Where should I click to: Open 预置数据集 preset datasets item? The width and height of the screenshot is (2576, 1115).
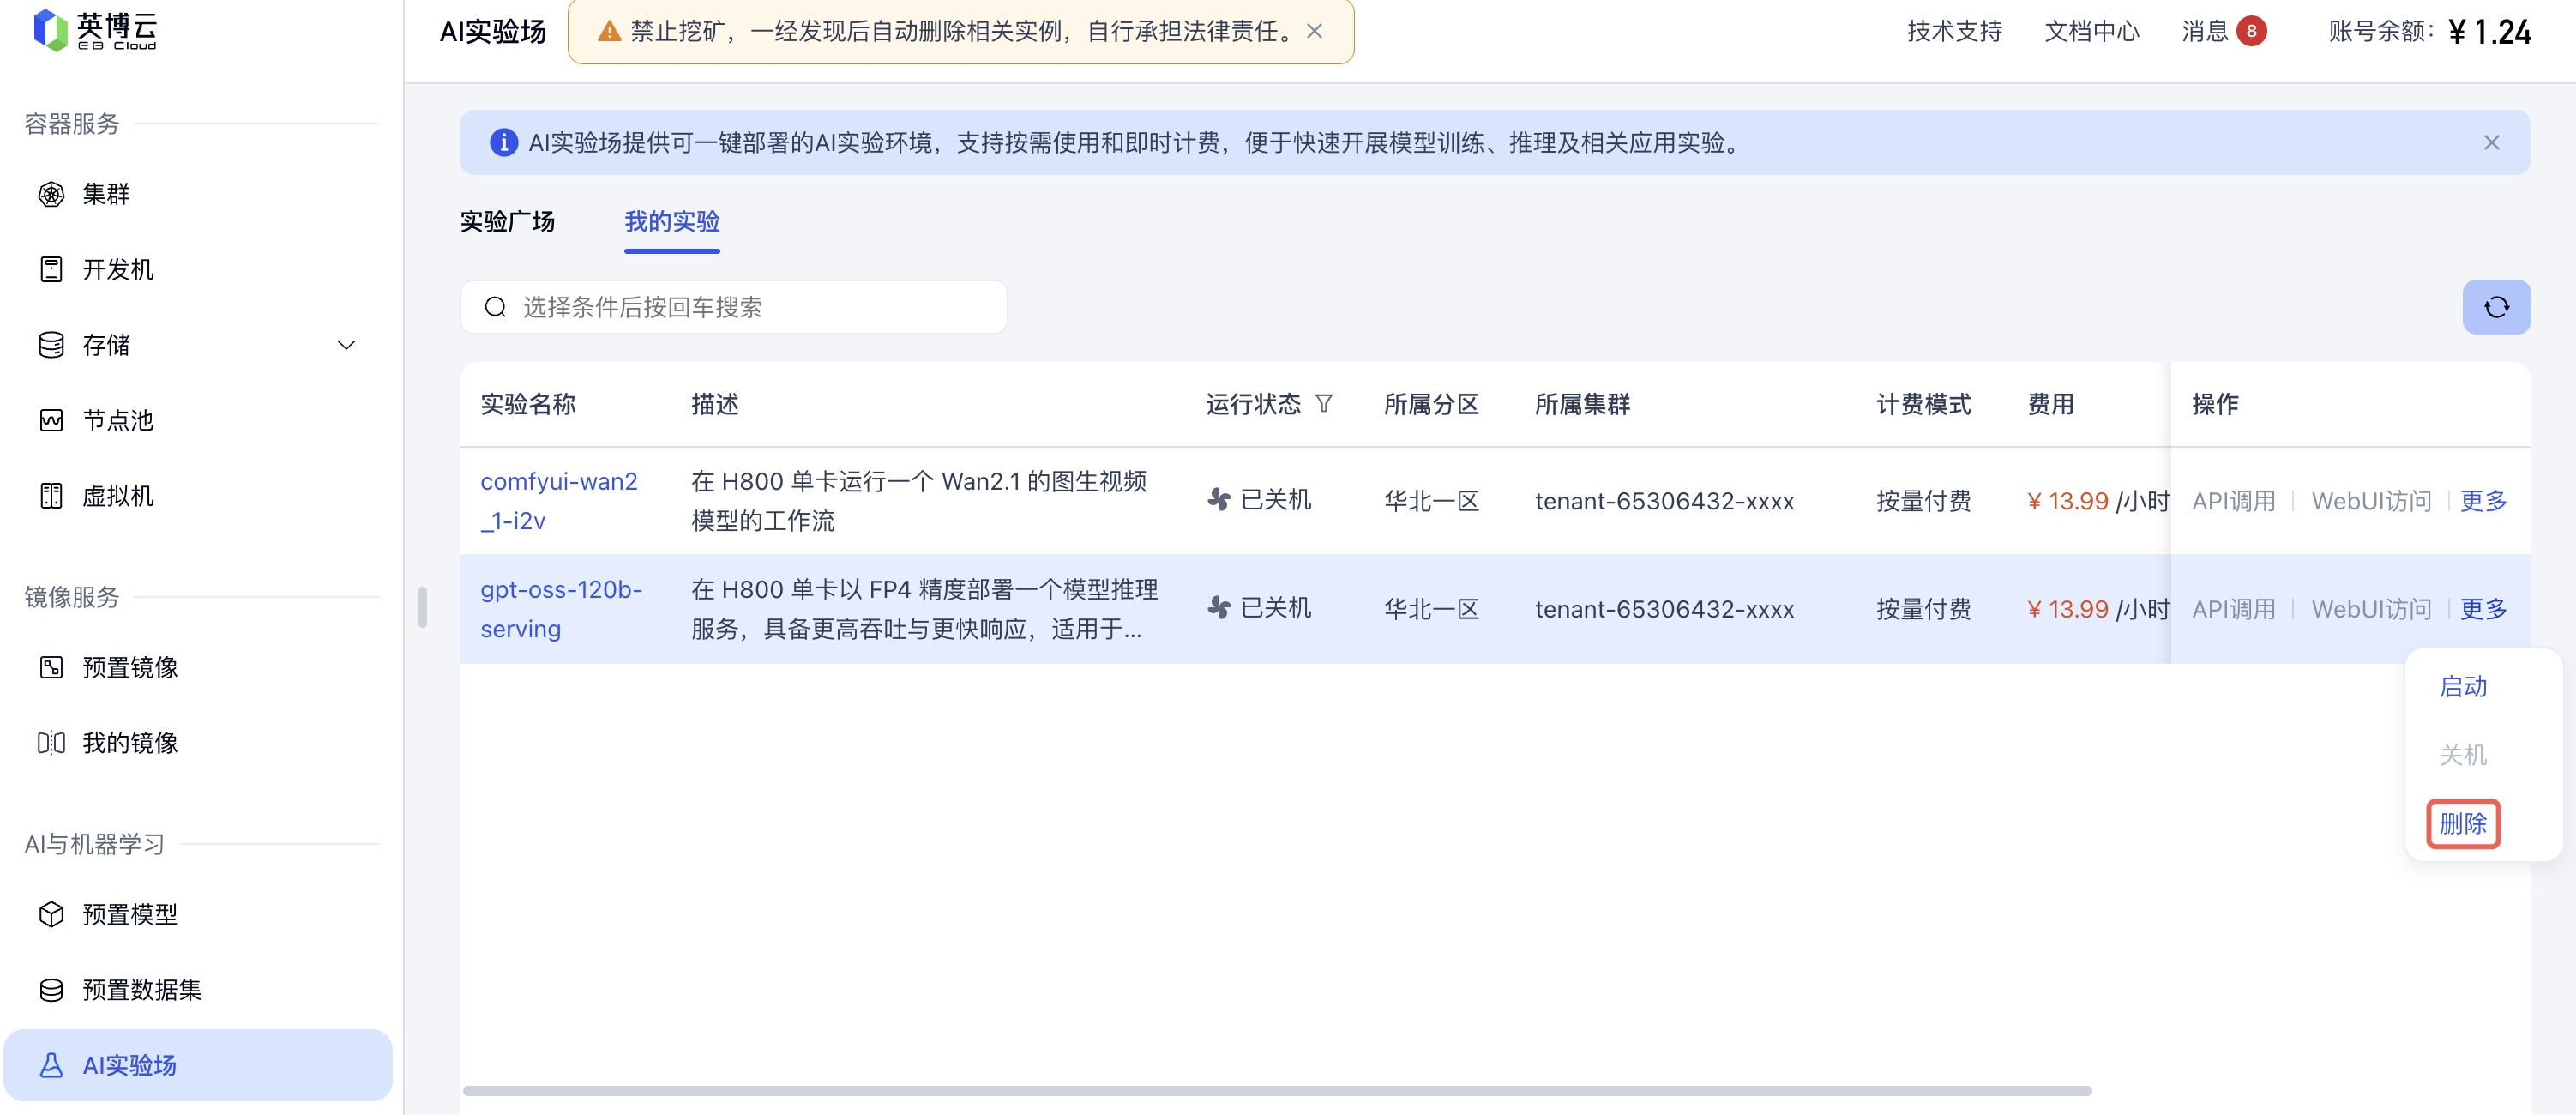(x=141, y=990)
